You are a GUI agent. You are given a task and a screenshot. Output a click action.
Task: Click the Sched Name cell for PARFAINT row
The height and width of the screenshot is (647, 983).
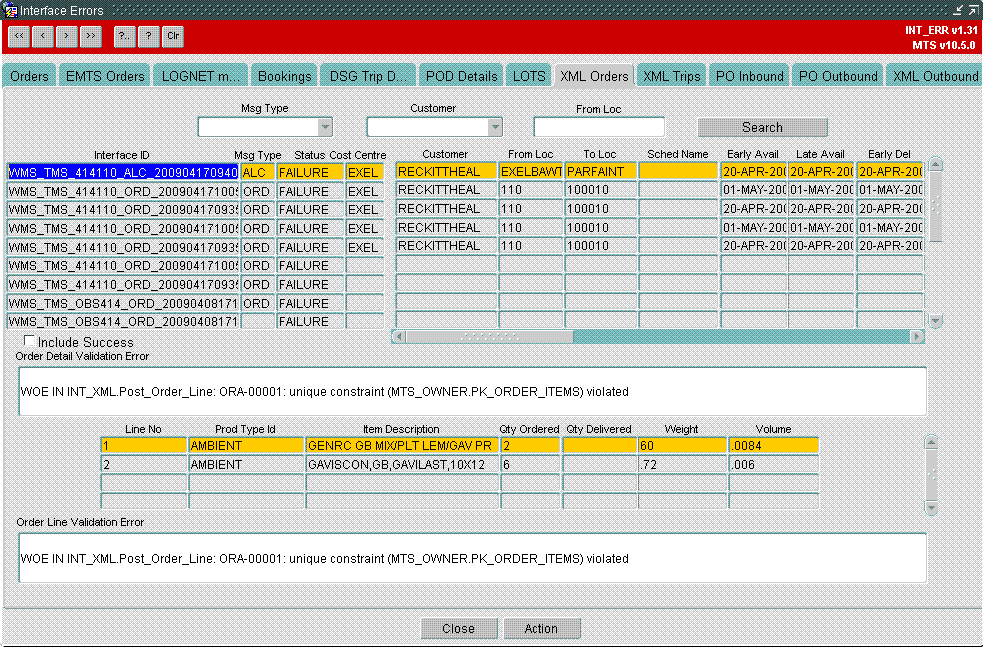pyautogui.click(x=678, y=172)
